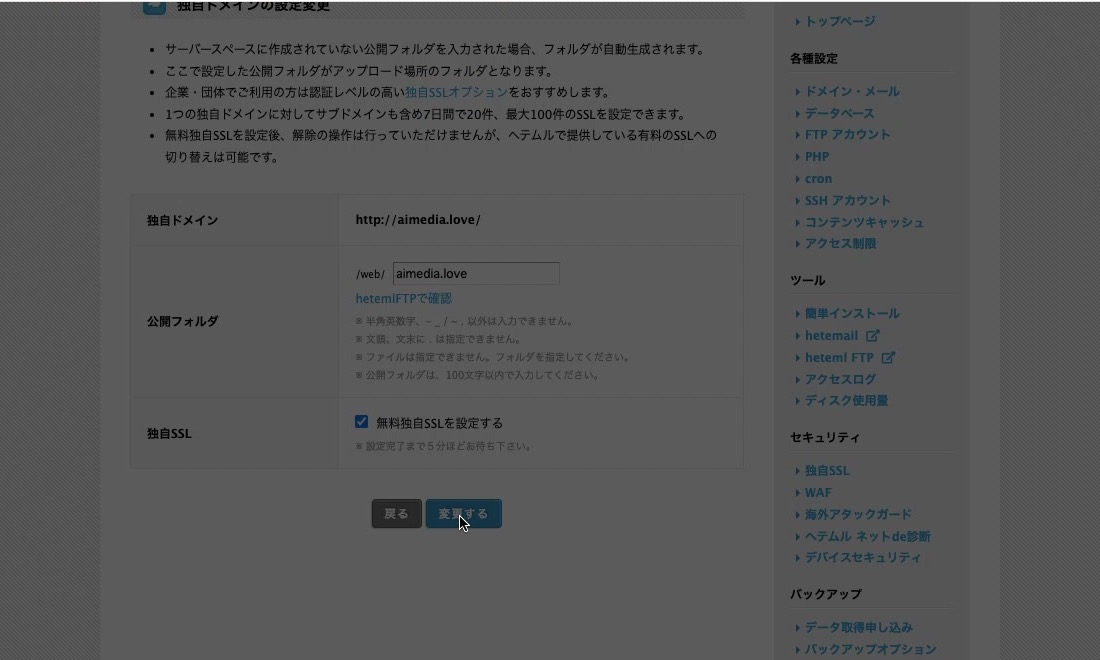Click external-link icon next to hetemail
Screen dimensions: 1100x660
click(x=872, y=335)
